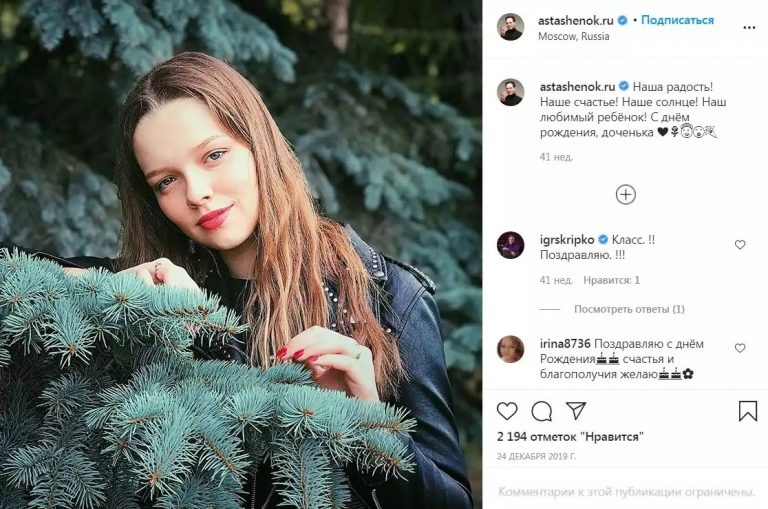768x509 pixels.
Task: Like igrskripko's comment
Action: 740,245
